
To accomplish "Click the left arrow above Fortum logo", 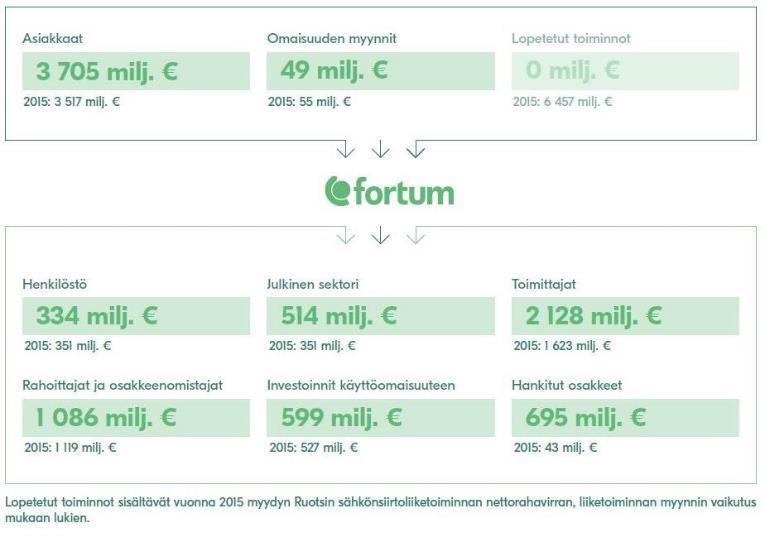I will (x=345, y=149).
